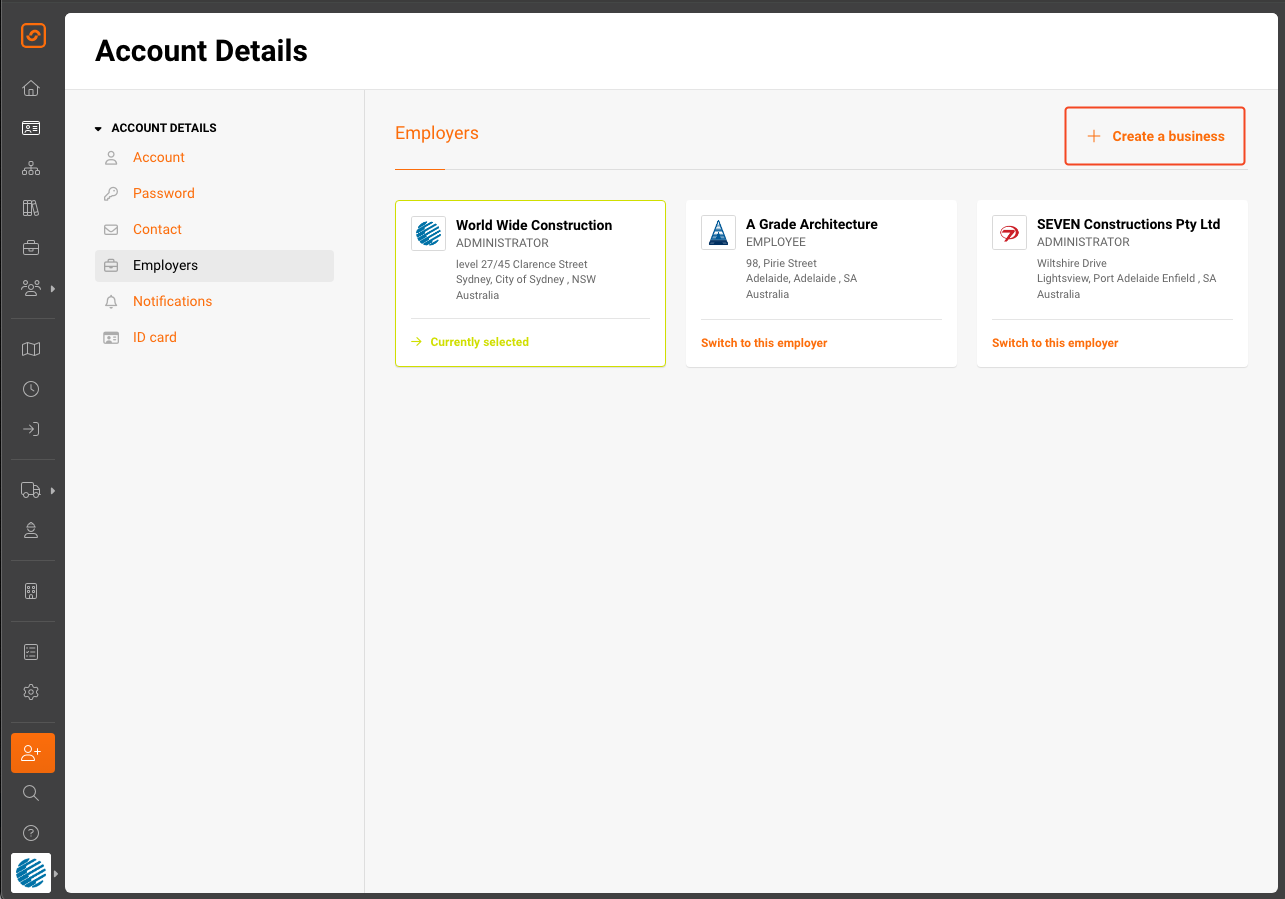Open the clock timesheets icon
1285x899 pixels.
click(31, 388)
